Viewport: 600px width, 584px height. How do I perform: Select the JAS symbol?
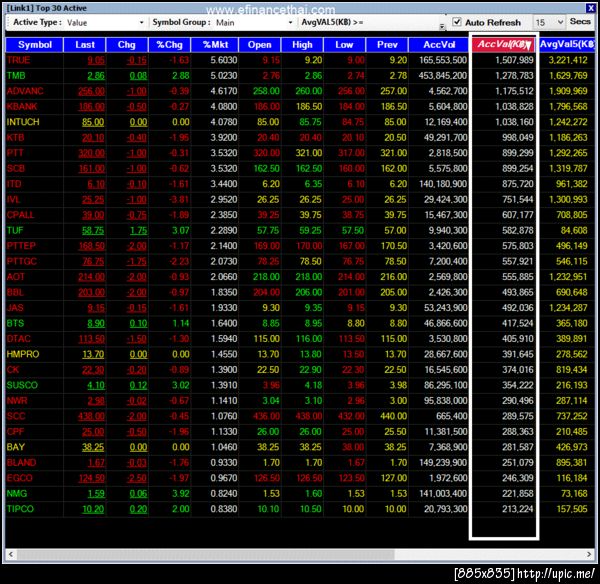coord(15,308)
